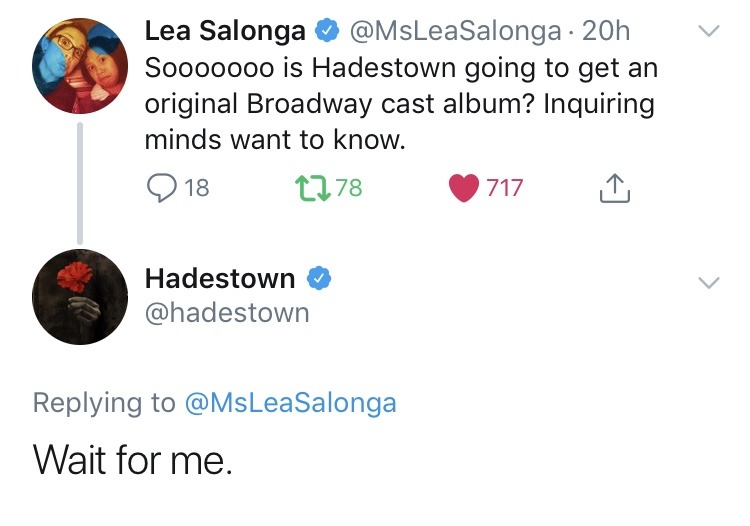Expand the chevron menu on Lea Salonga's tweet

point(708,32)
